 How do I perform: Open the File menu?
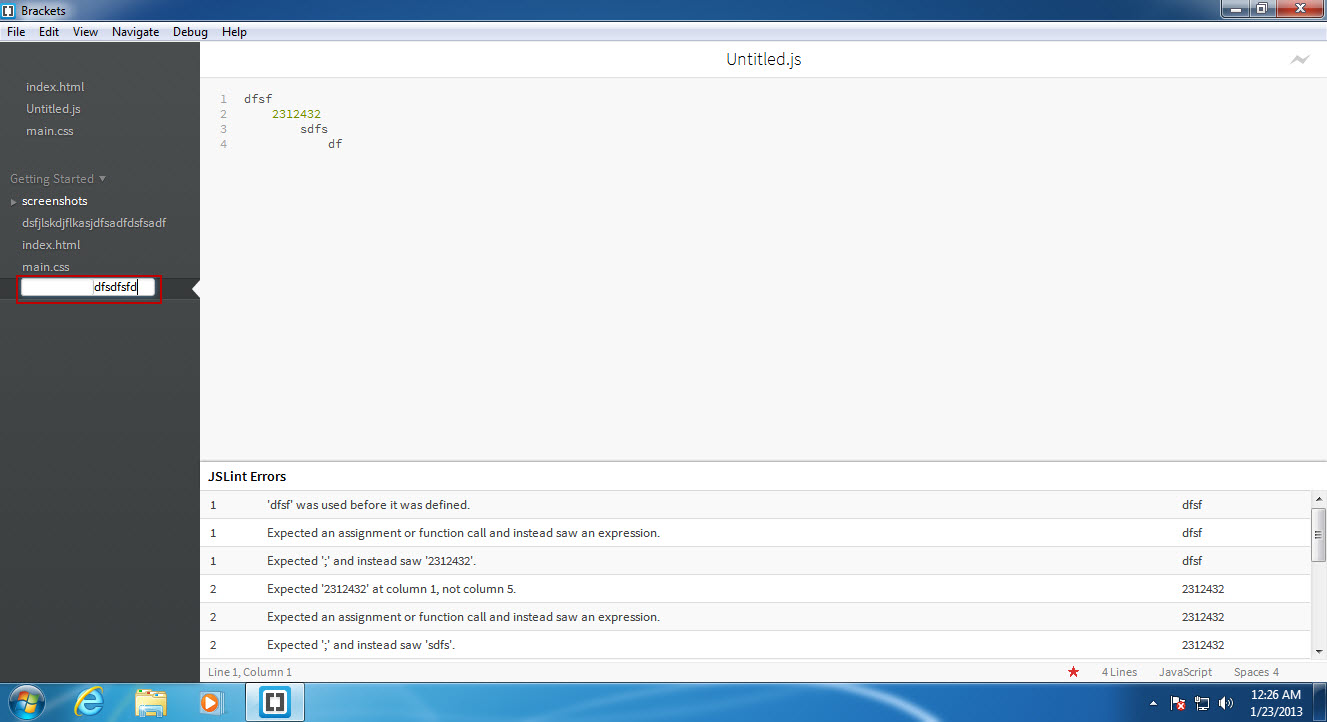pos(16,32)
